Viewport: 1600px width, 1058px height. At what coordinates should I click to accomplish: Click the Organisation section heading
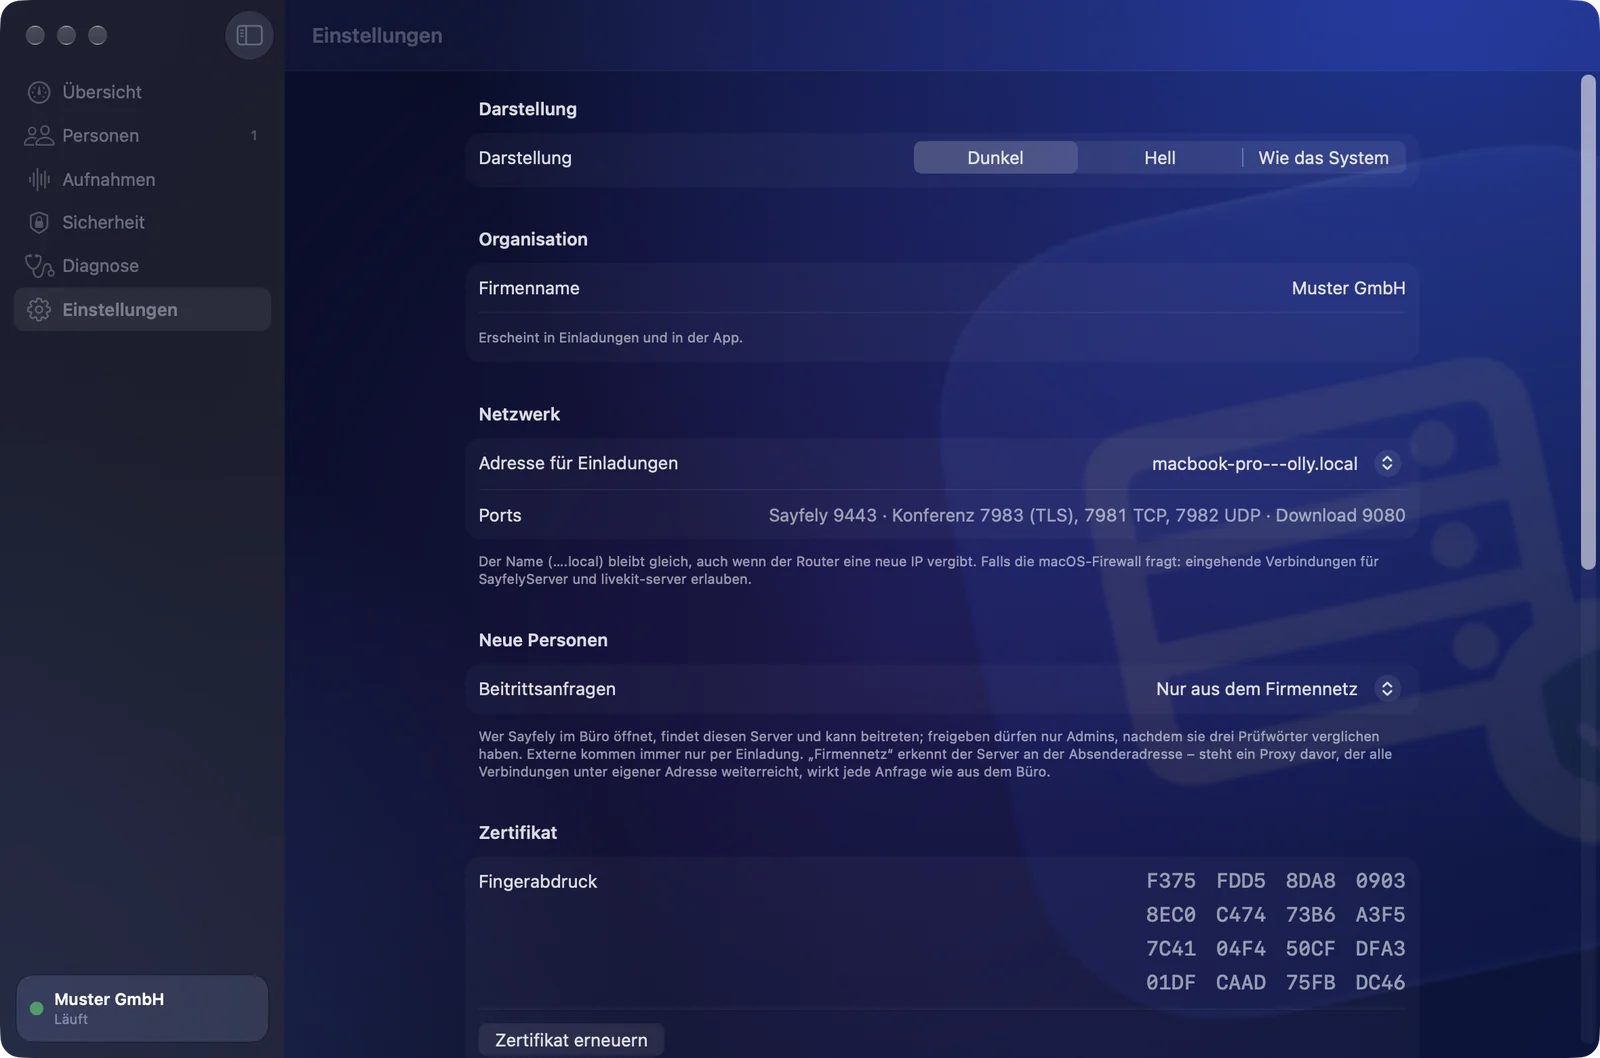533,239
